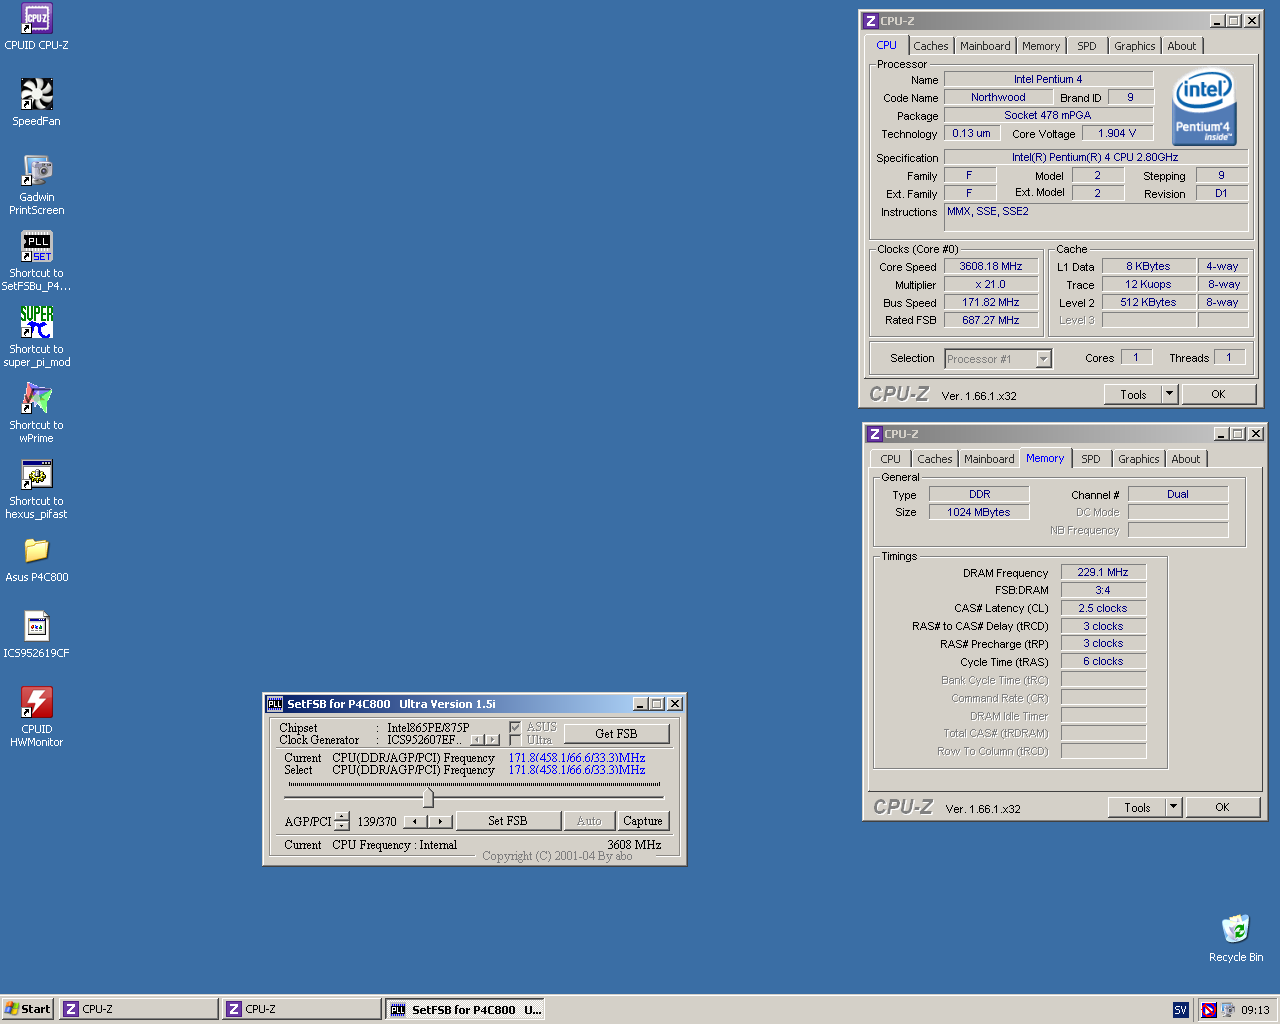The image size is (1280, 1024).
Task: Switch to second CPU-Z taskbar button
Action: coord(301,1009)
